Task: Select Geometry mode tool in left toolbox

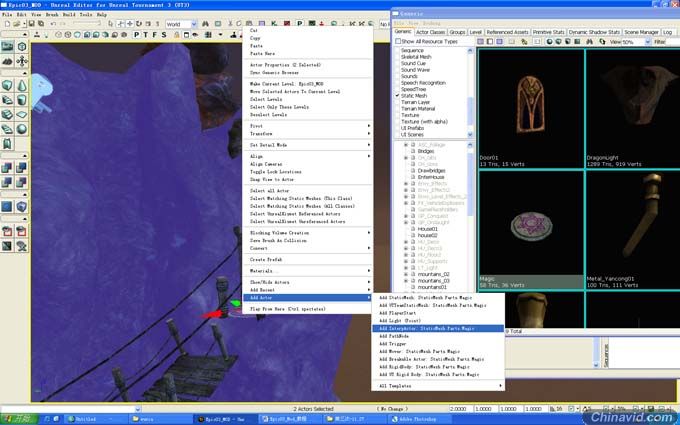Action: click(x=22, y=46)
